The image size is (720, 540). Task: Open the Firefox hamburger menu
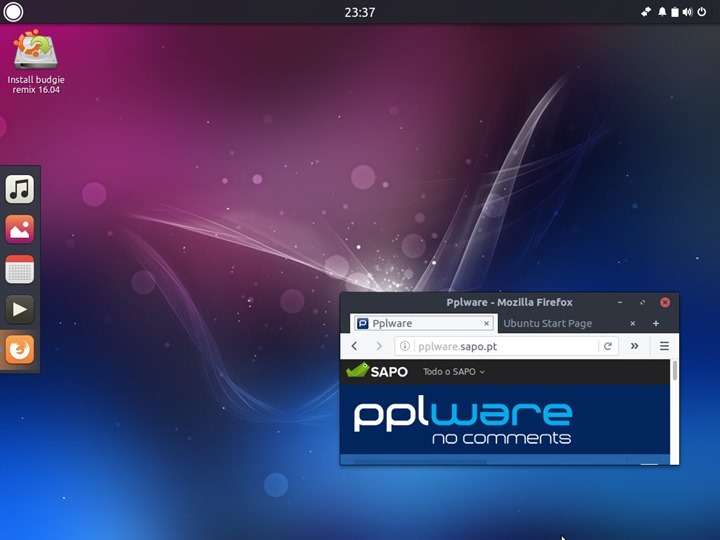(x=664, y=346)
